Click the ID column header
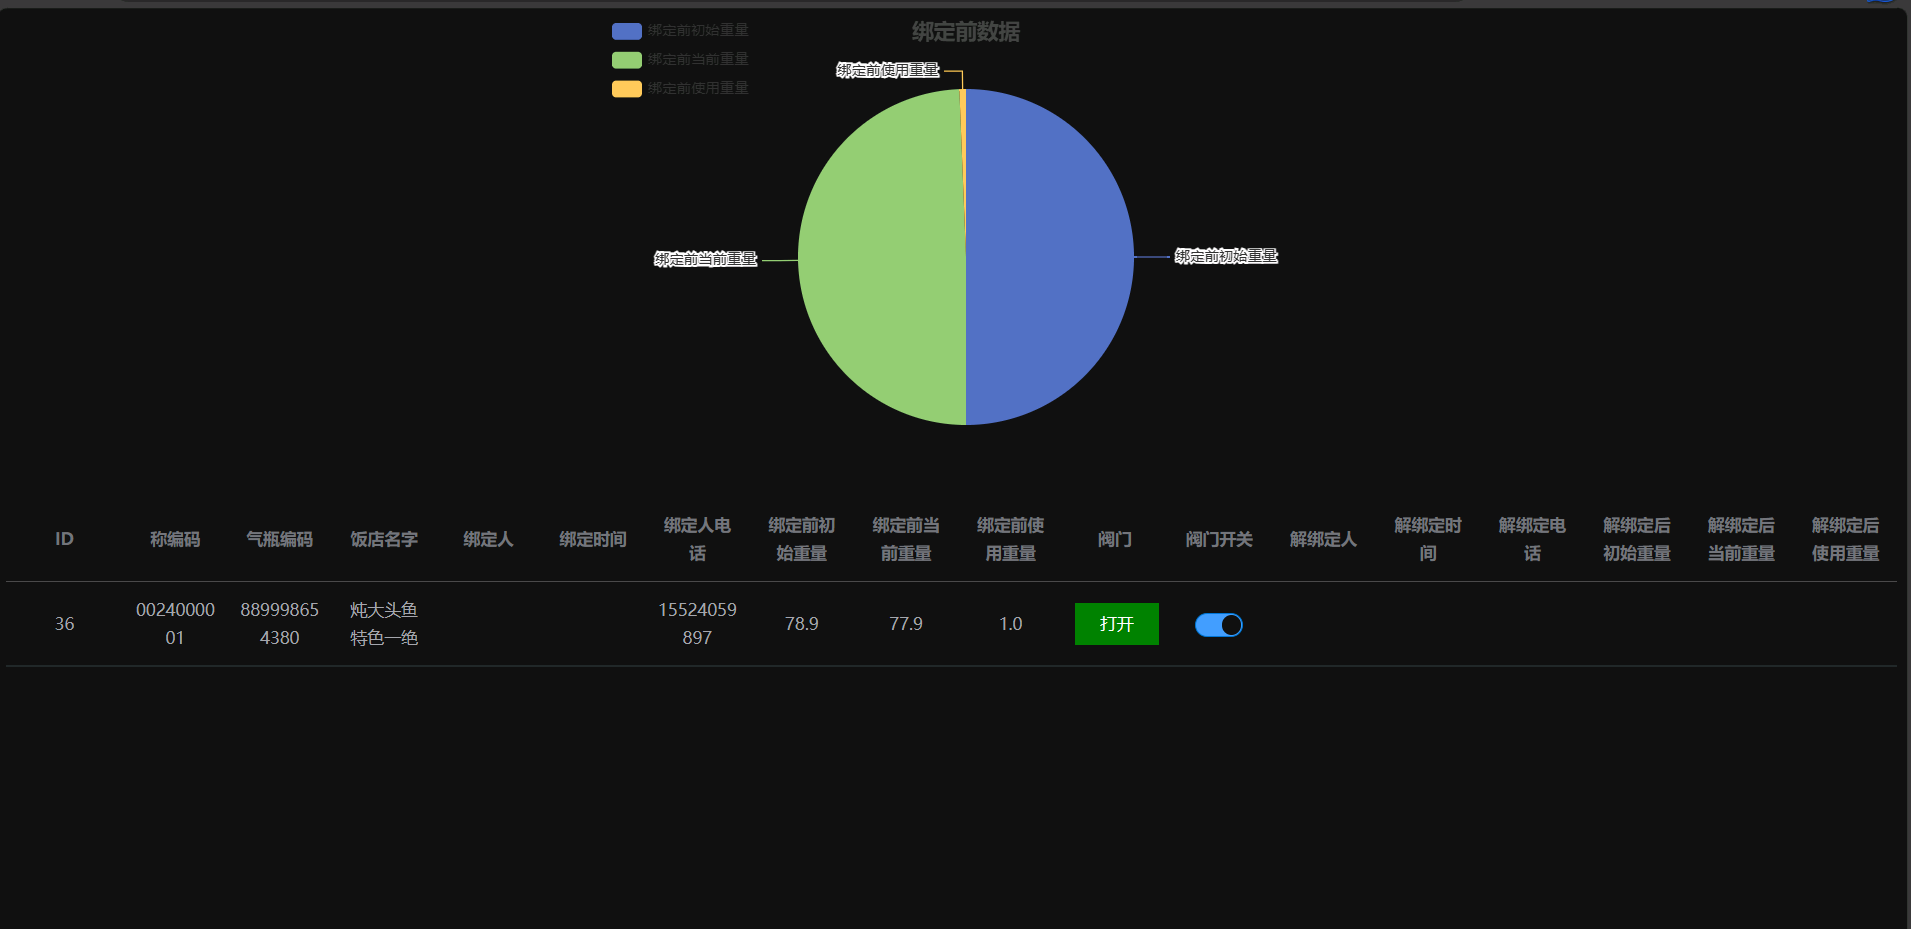This screenshot has height=929, width=1911. point(64,539)
